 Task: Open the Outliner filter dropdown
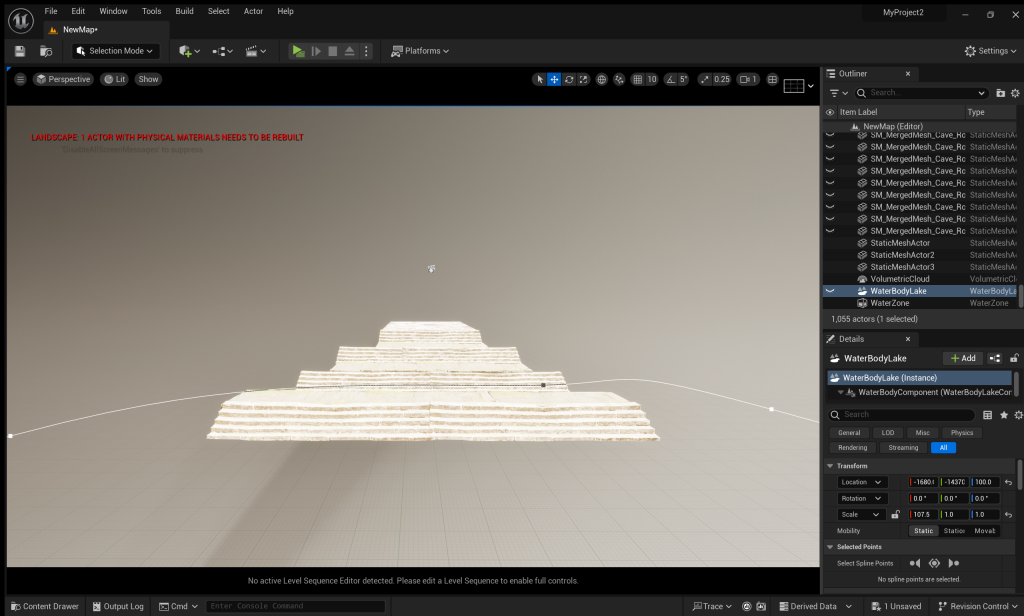[x=838, y=93]
